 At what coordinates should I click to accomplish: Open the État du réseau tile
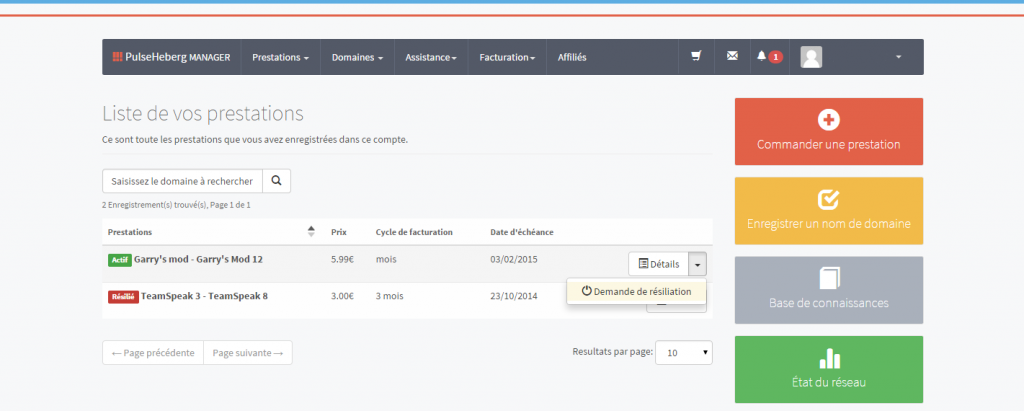(828, 369)
